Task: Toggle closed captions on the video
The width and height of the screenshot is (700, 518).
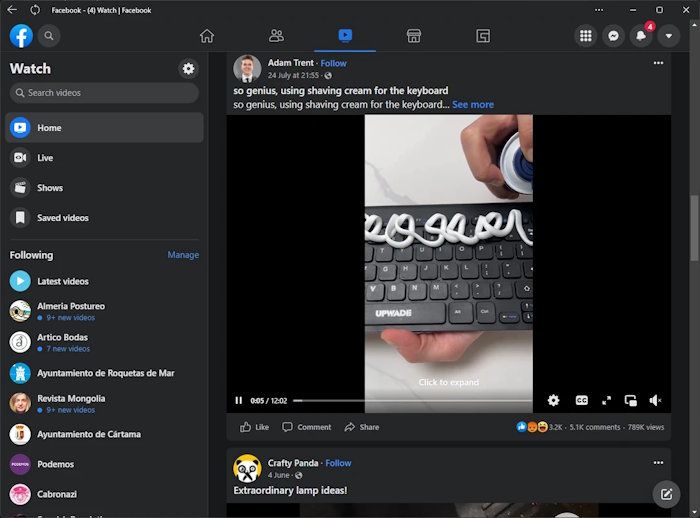Action: click(581, 401)
